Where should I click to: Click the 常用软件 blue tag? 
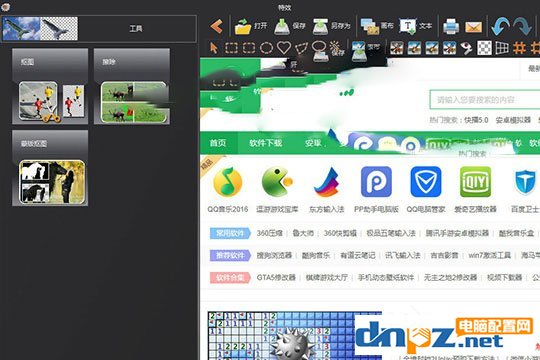coord(230,233)
